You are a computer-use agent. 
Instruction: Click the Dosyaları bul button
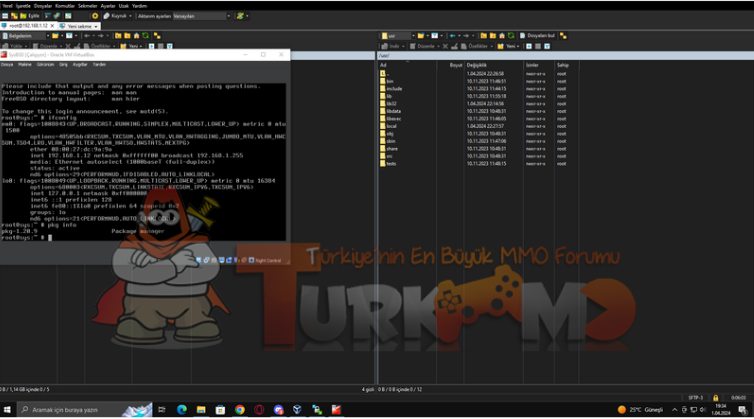pos(537,36)
